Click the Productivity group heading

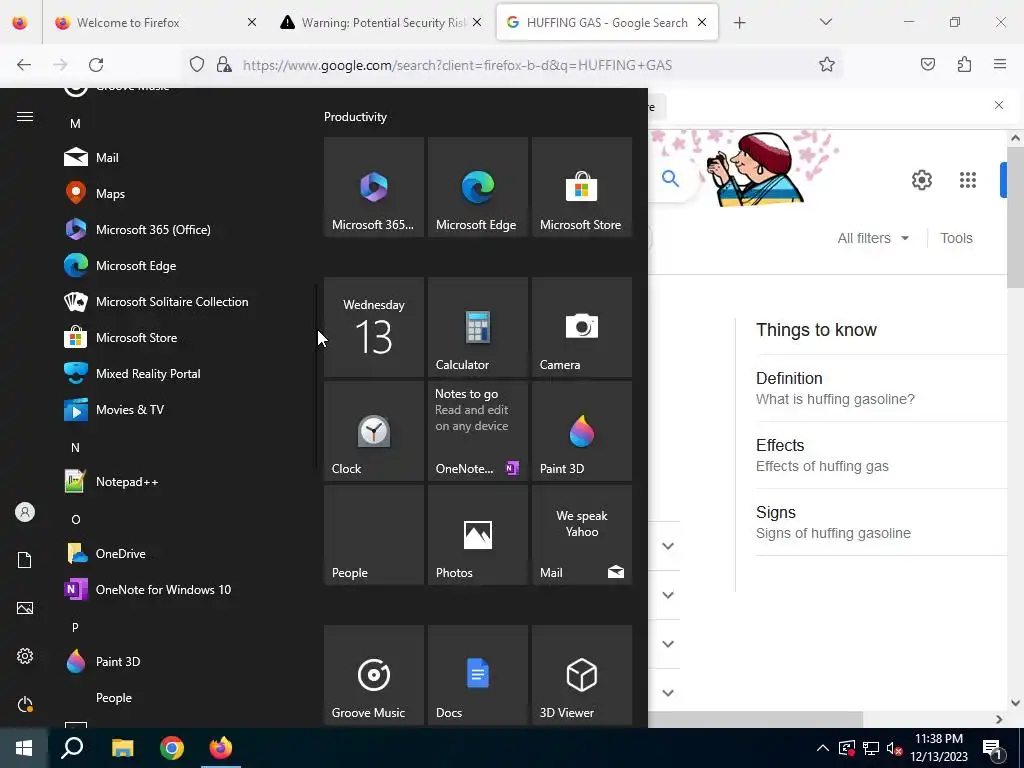[355, 117]
